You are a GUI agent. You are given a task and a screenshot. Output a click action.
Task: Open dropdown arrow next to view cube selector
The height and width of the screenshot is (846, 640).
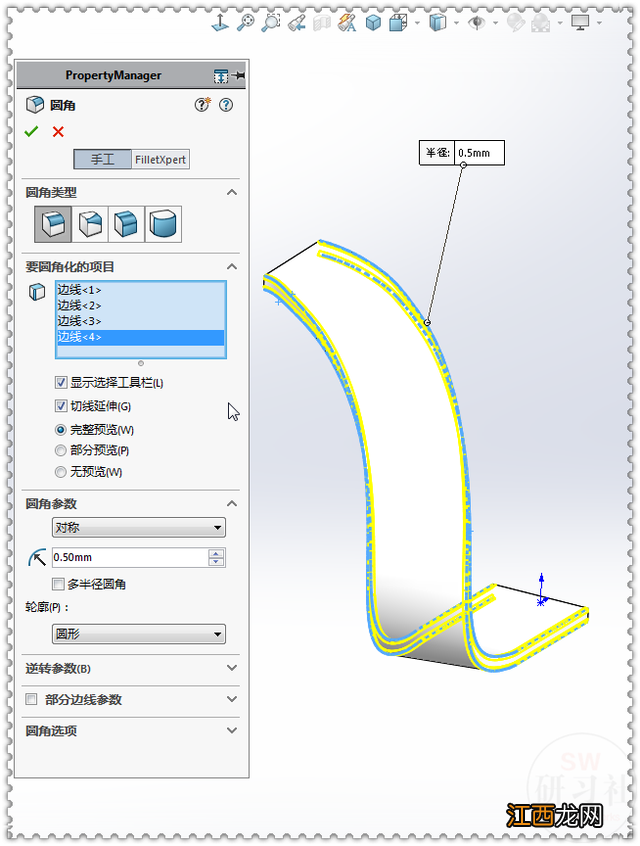(417, 23)
